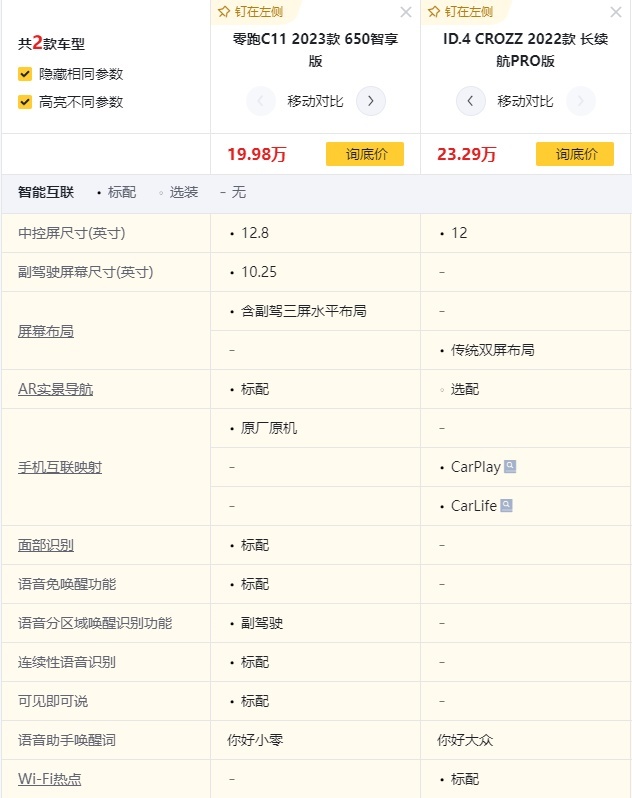Click the 原厂原机 cell
This screenshot has width=632, height=798.
(x=269, y=428)
